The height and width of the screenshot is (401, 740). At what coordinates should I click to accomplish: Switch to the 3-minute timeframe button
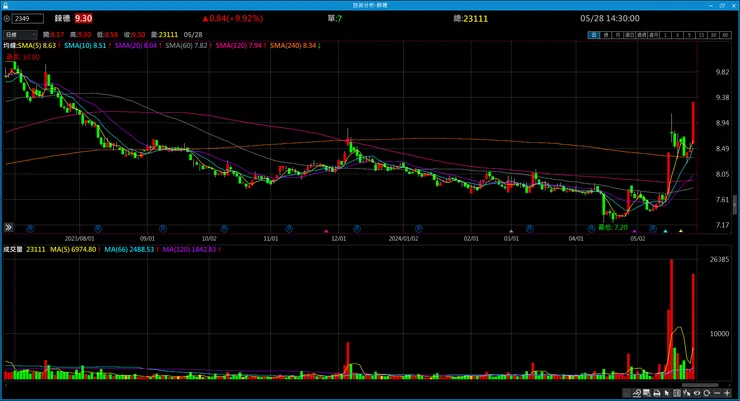[x=677, y=35]
